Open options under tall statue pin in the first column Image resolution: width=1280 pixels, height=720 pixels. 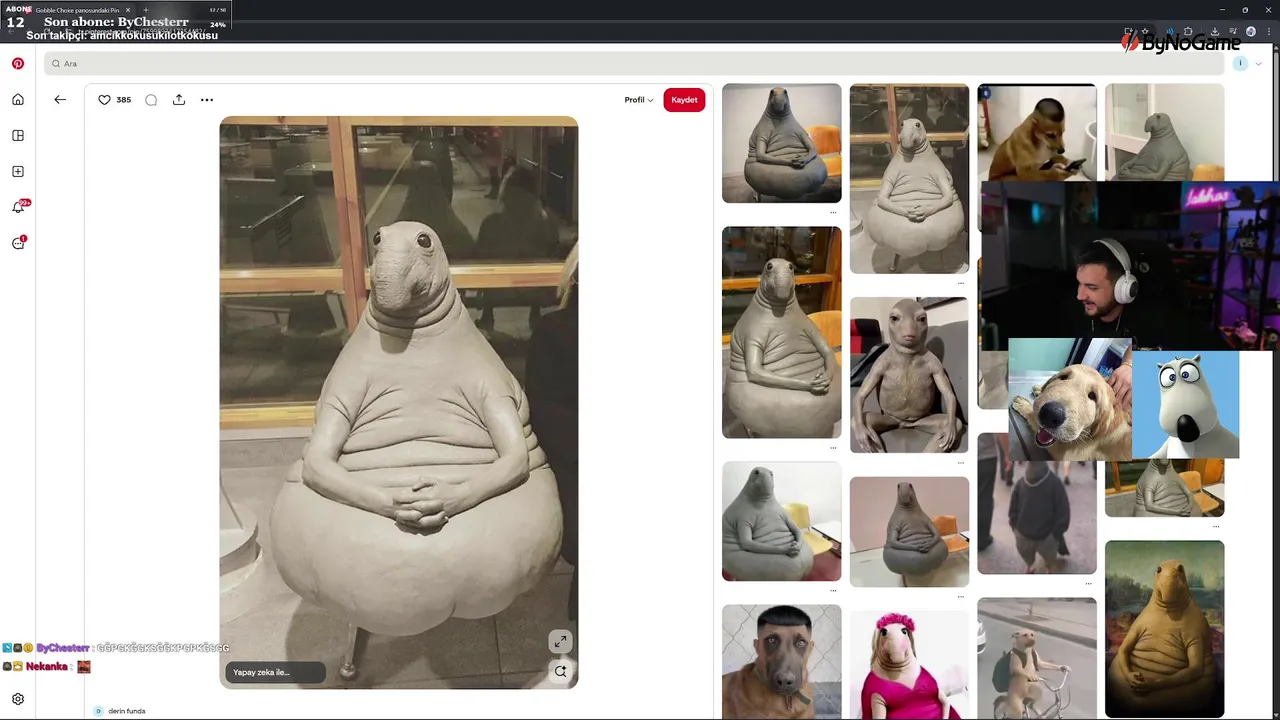click(x=833, y=448)
